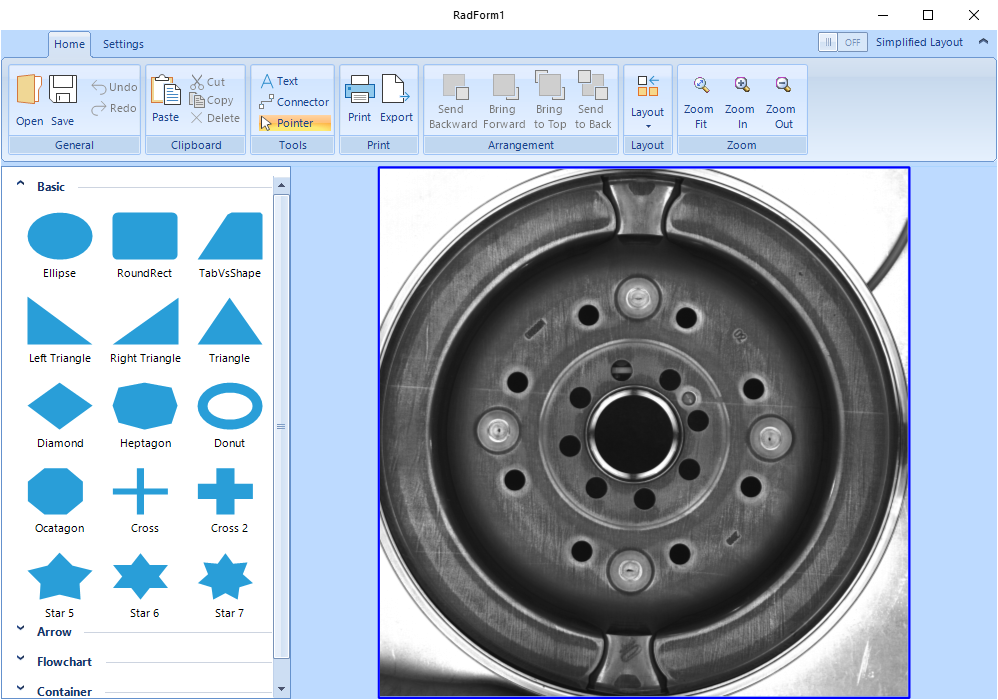Select the Text tool button
The image size is (998, 700).
[279, 81]
